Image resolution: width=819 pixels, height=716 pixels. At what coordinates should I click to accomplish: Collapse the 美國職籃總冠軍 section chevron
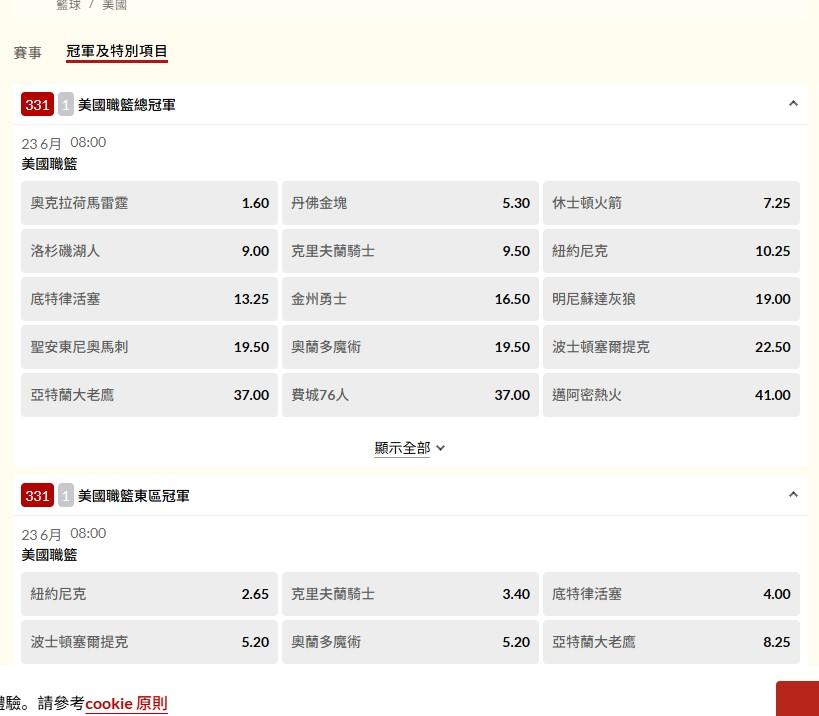click(793, 103)
